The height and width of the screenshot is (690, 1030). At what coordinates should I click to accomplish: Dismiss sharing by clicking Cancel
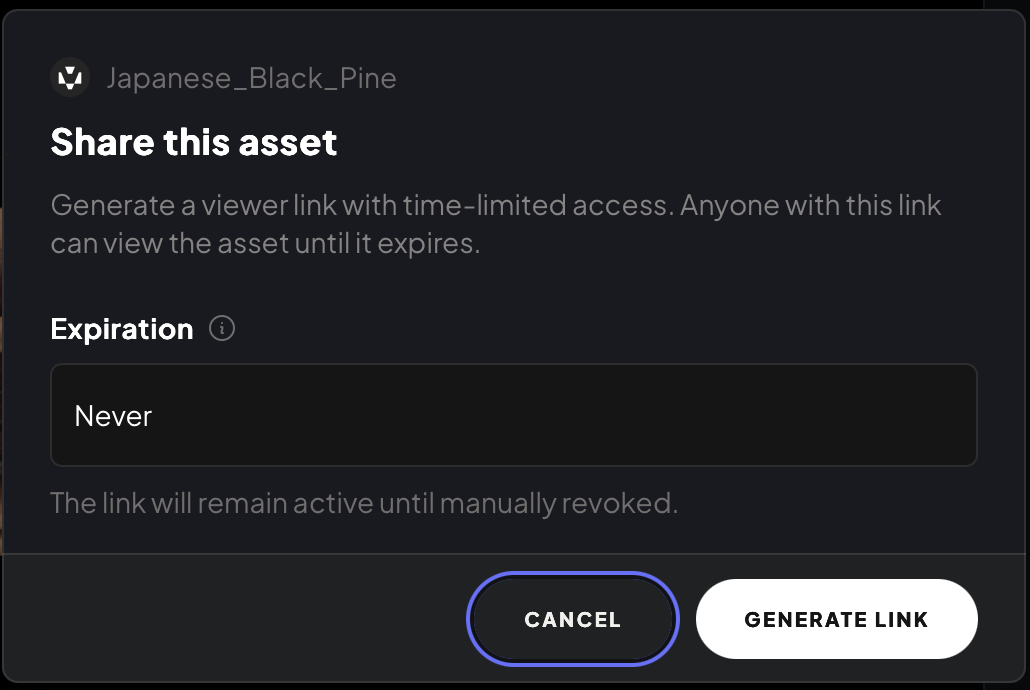coord(572,619)
